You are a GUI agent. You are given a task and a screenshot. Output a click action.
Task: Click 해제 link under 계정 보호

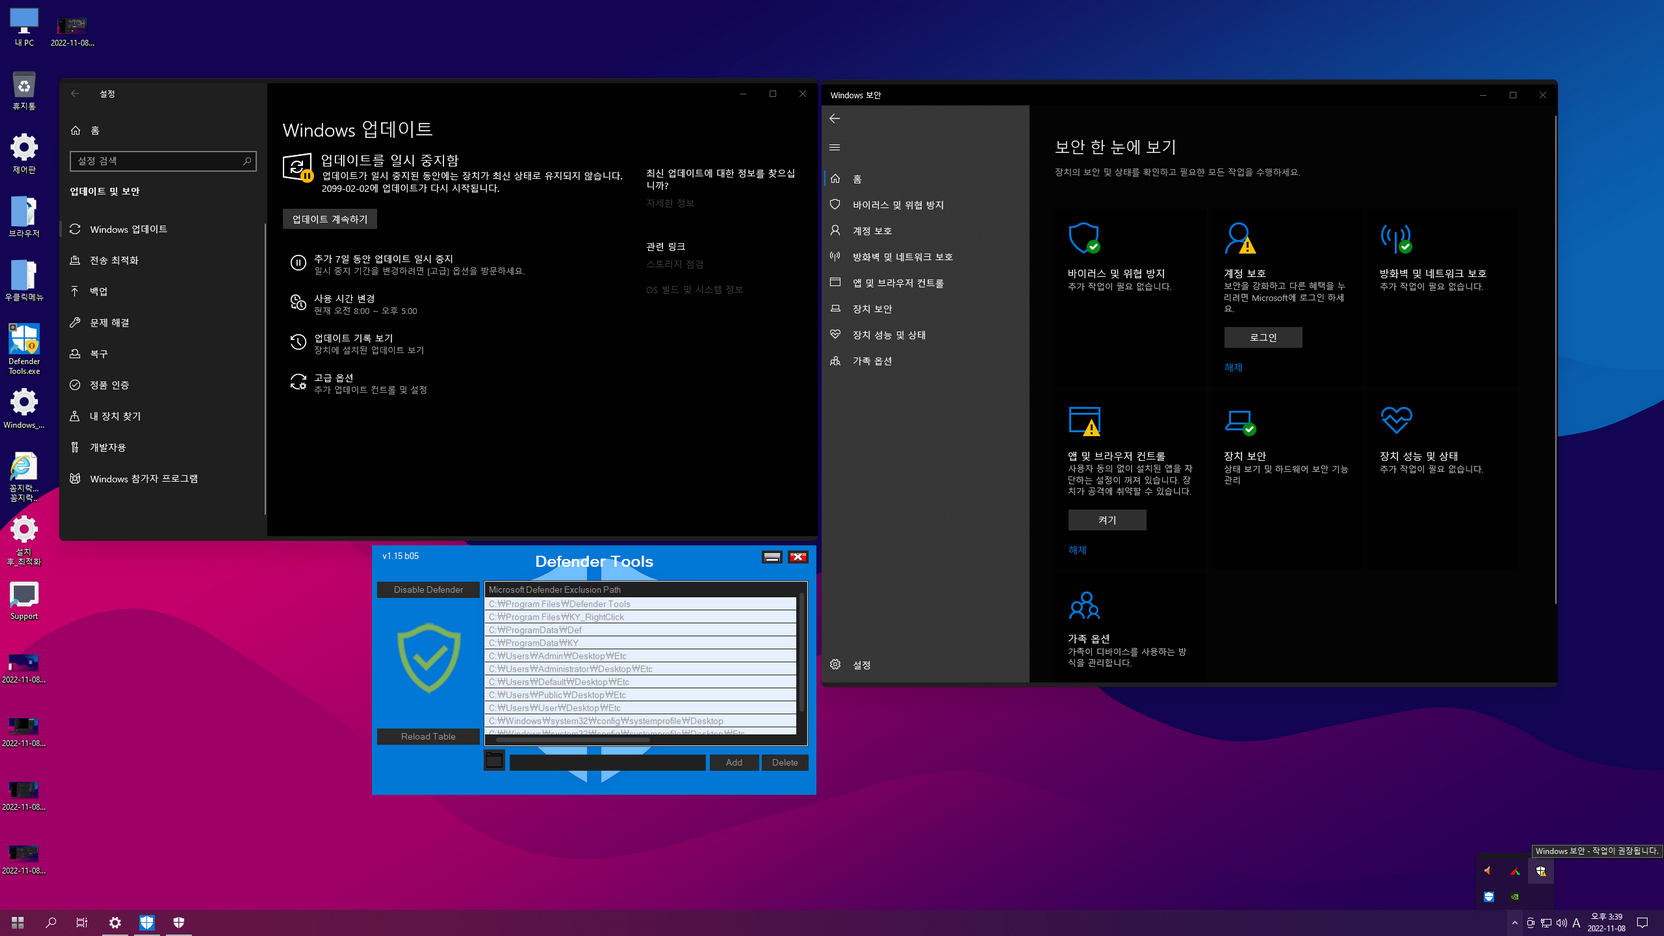[x=1233, y=367]
